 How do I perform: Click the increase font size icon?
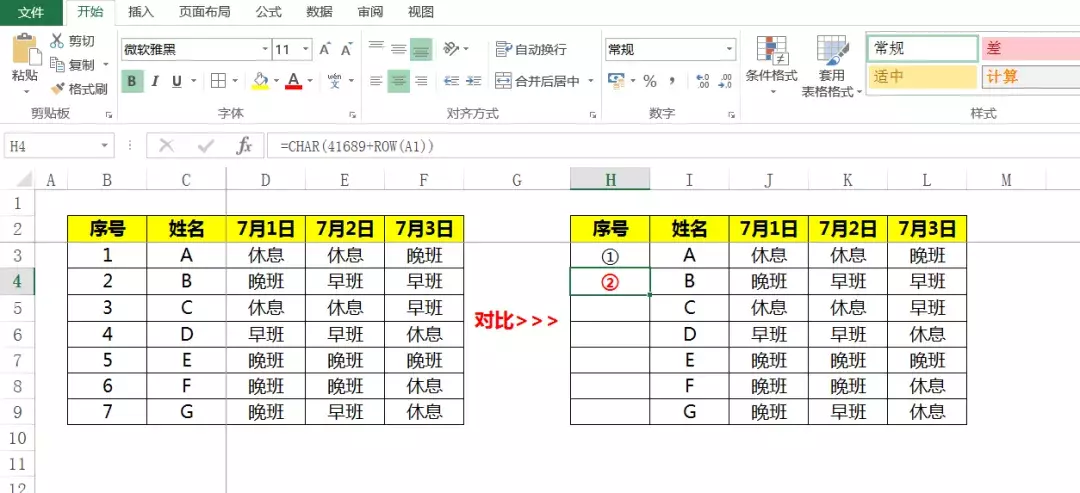pos(325,49)
